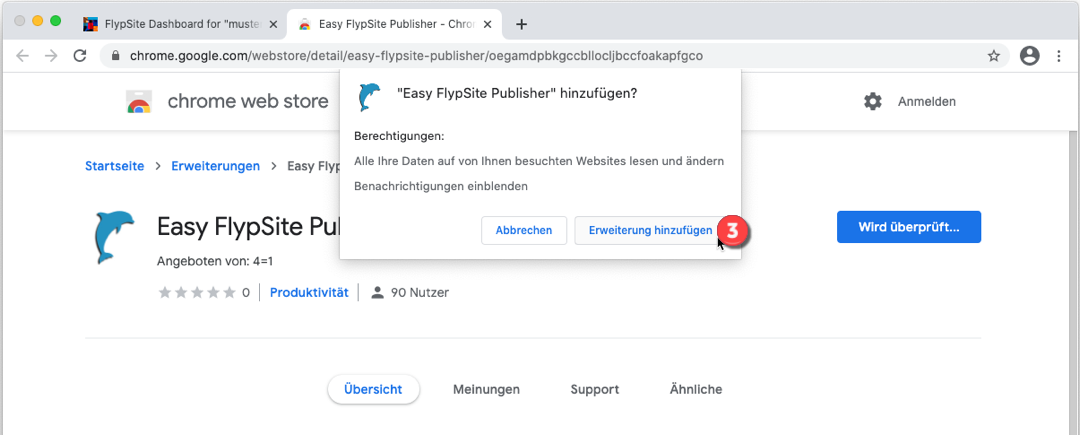This screenshot has width=1080, height=435.
Task: Open web store settings gear
Action: coord(873,102)
